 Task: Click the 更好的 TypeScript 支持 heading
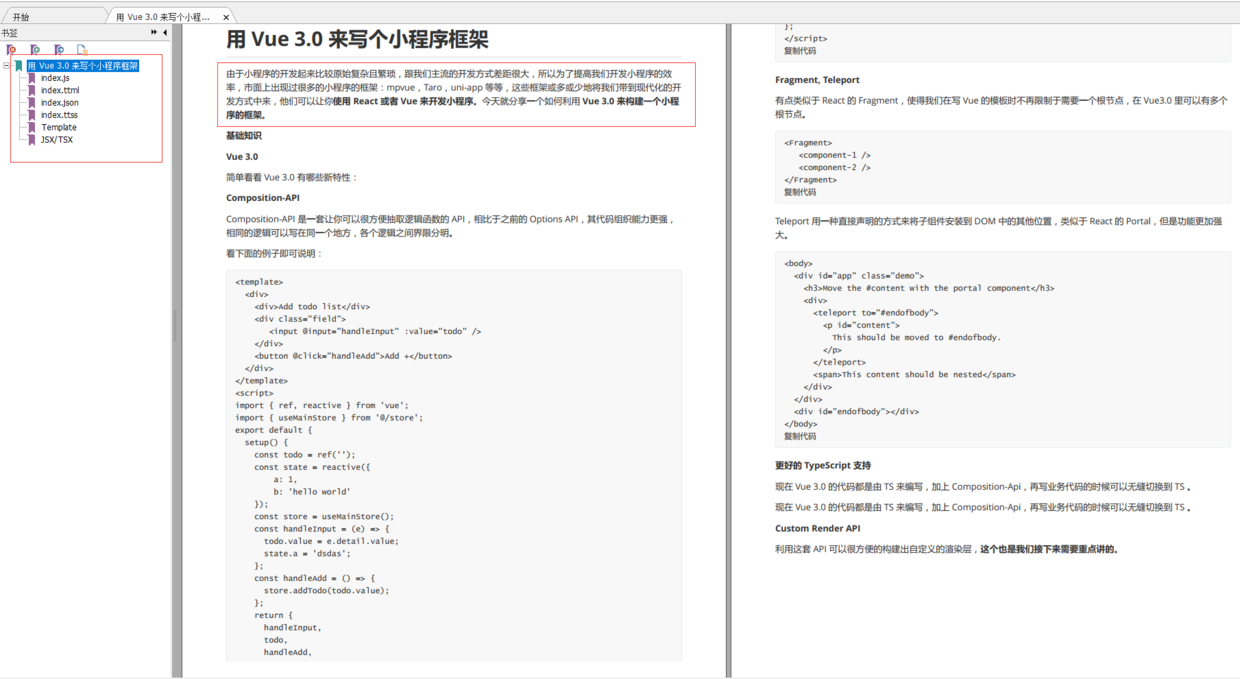[823, 466]
